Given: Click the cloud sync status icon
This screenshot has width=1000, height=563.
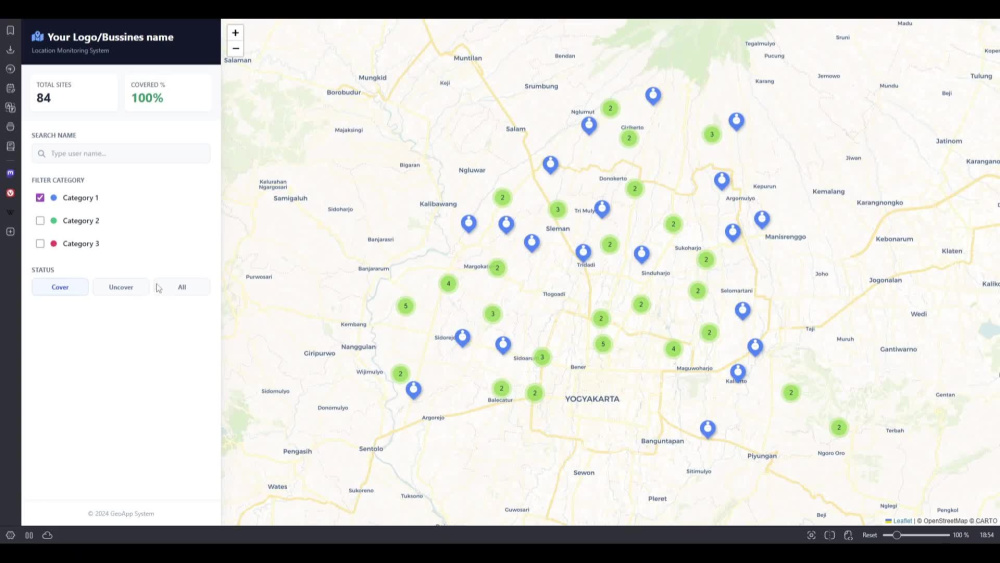Looking at the screenshot, I should (x=47, y=535).
